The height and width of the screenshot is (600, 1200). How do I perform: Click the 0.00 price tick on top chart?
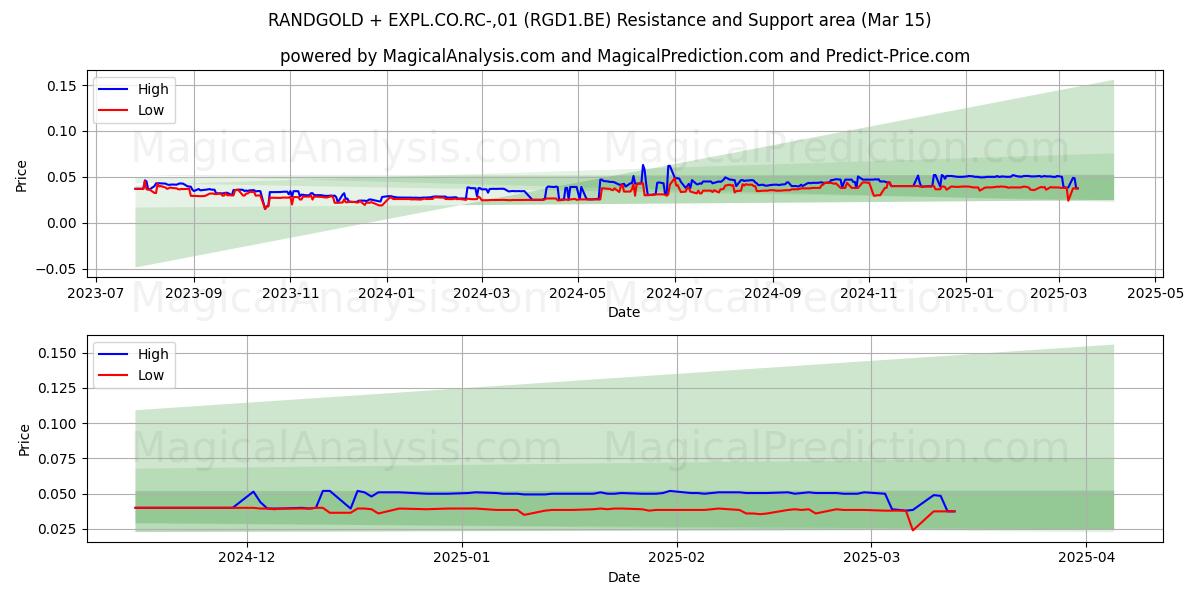click(x=64, y=224)
